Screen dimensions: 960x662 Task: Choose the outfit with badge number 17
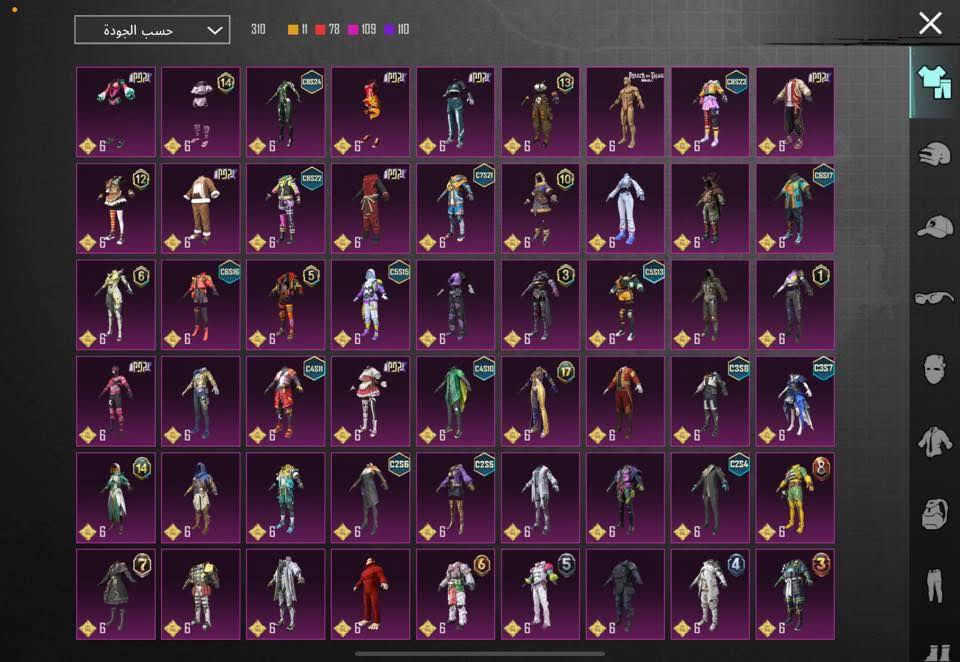540,401
